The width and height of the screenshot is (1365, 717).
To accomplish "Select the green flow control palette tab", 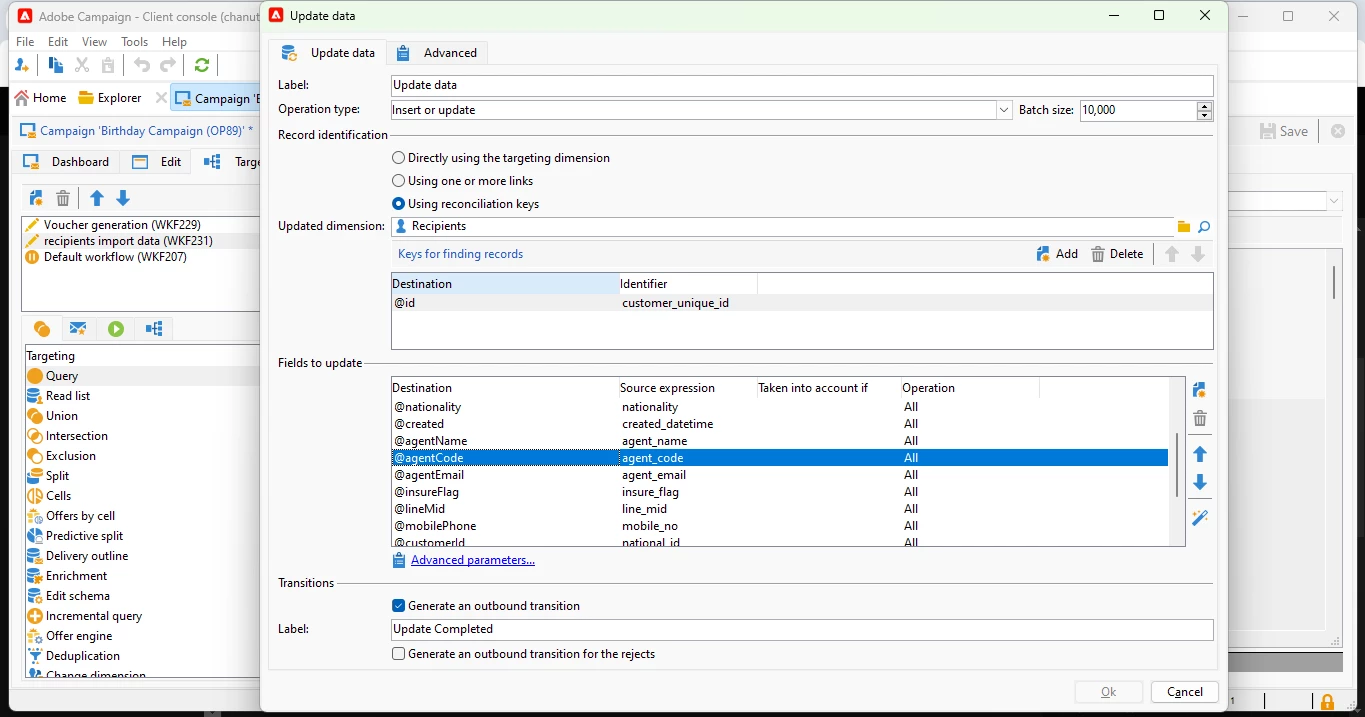I will 116,328.
